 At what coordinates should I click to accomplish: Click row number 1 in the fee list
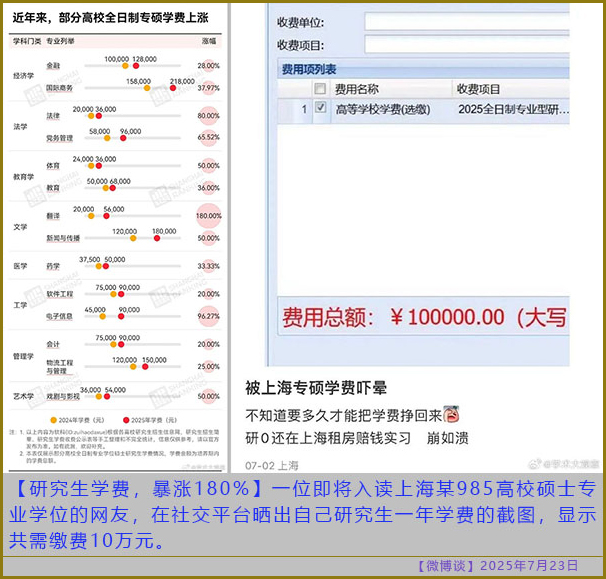click(x=304, y=110)
